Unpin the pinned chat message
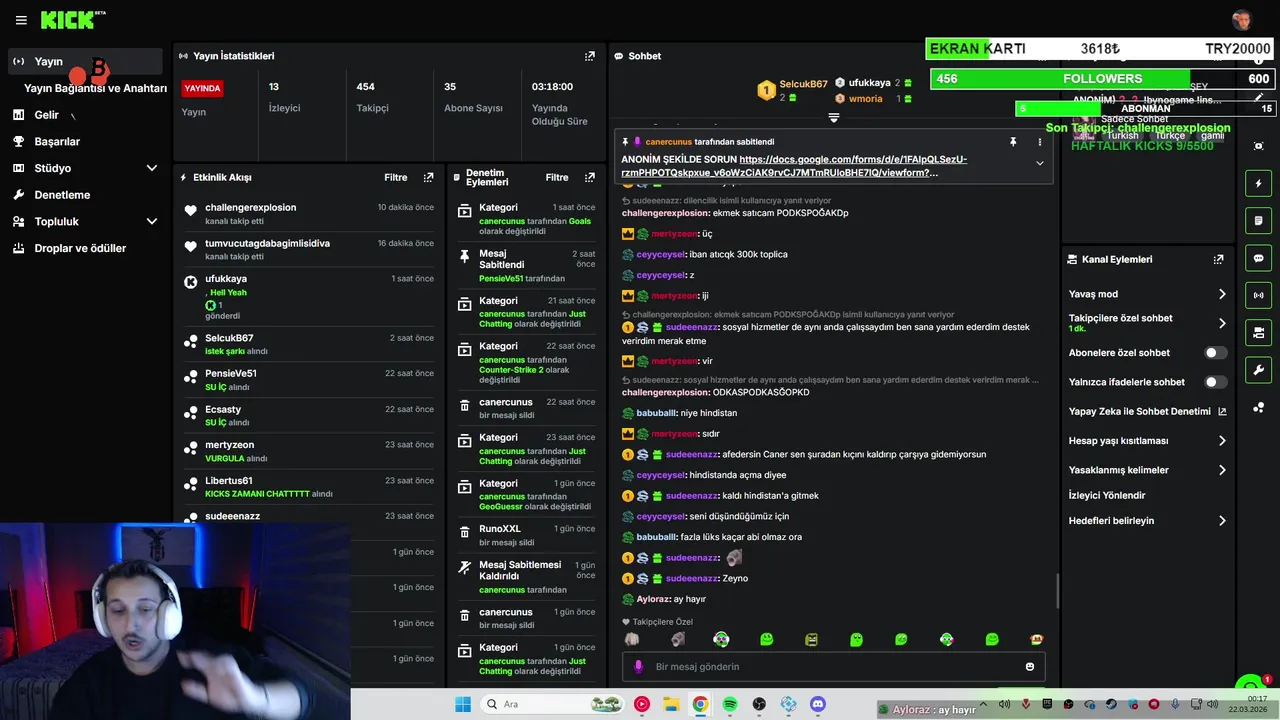1280x720 pixels. point(1013,142)
